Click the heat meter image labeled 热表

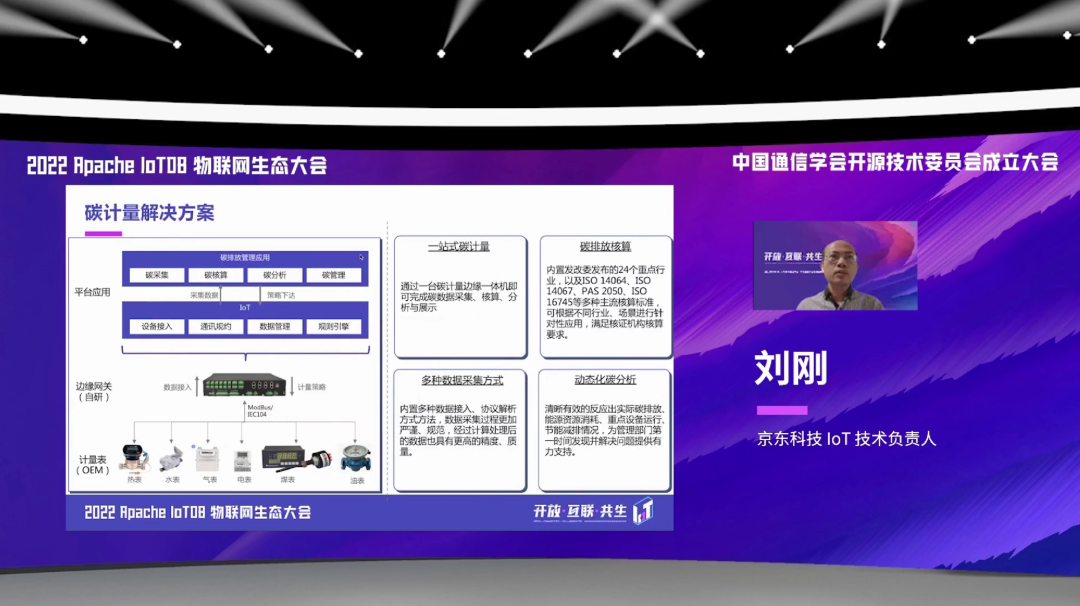tap(134, 459)
